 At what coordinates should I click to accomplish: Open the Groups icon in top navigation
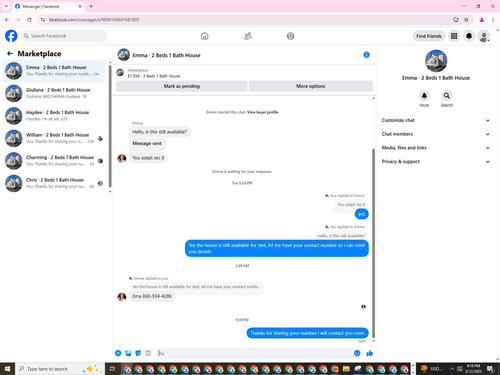click(291, 36)
